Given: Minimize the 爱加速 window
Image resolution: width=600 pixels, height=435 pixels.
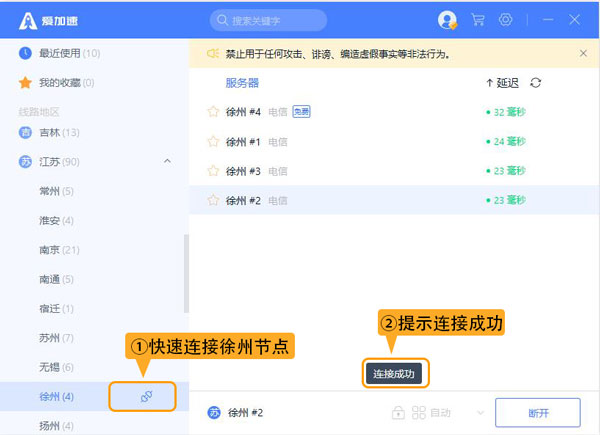Looking at the screenshot, I should click(x=548, y=20).
